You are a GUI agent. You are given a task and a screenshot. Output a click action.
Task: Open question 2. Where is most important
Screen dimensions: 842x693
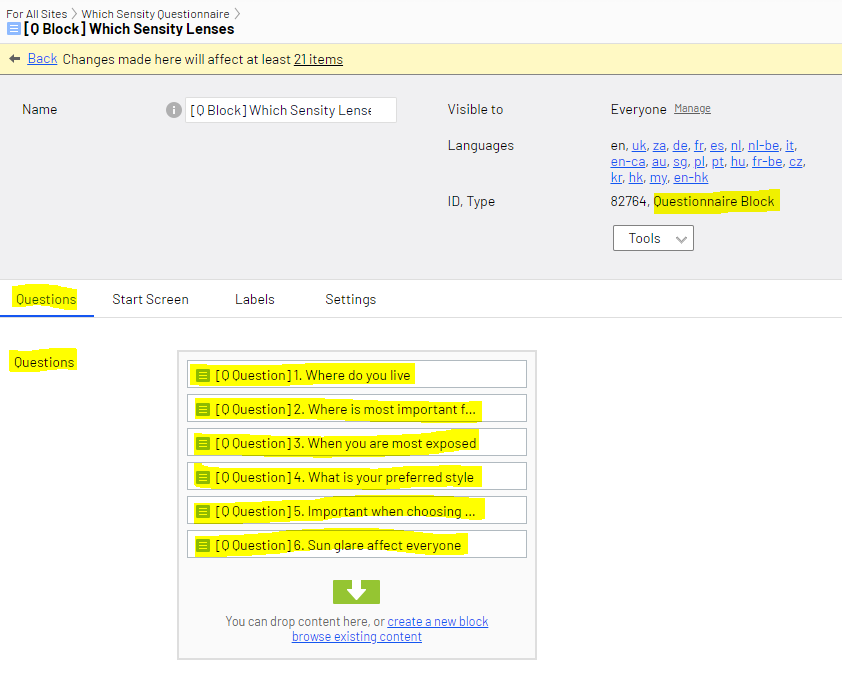[x=357, y=408]
